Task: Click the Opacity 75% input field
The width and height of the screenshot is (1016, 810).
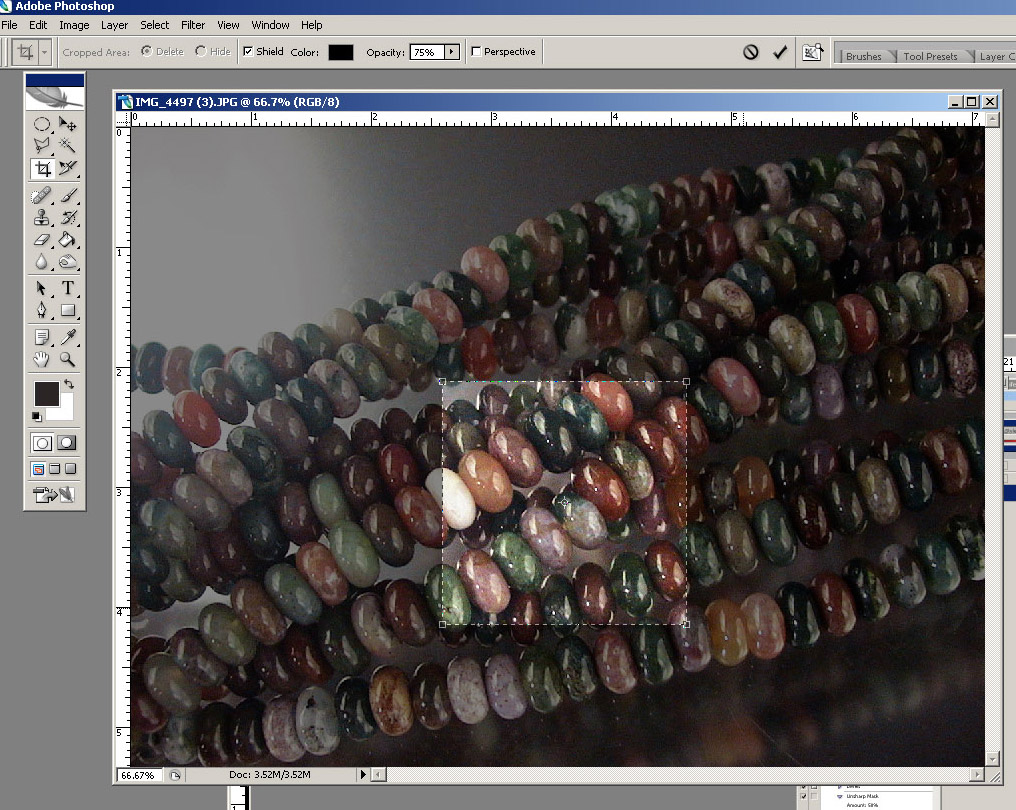Action: coord(427,52)
